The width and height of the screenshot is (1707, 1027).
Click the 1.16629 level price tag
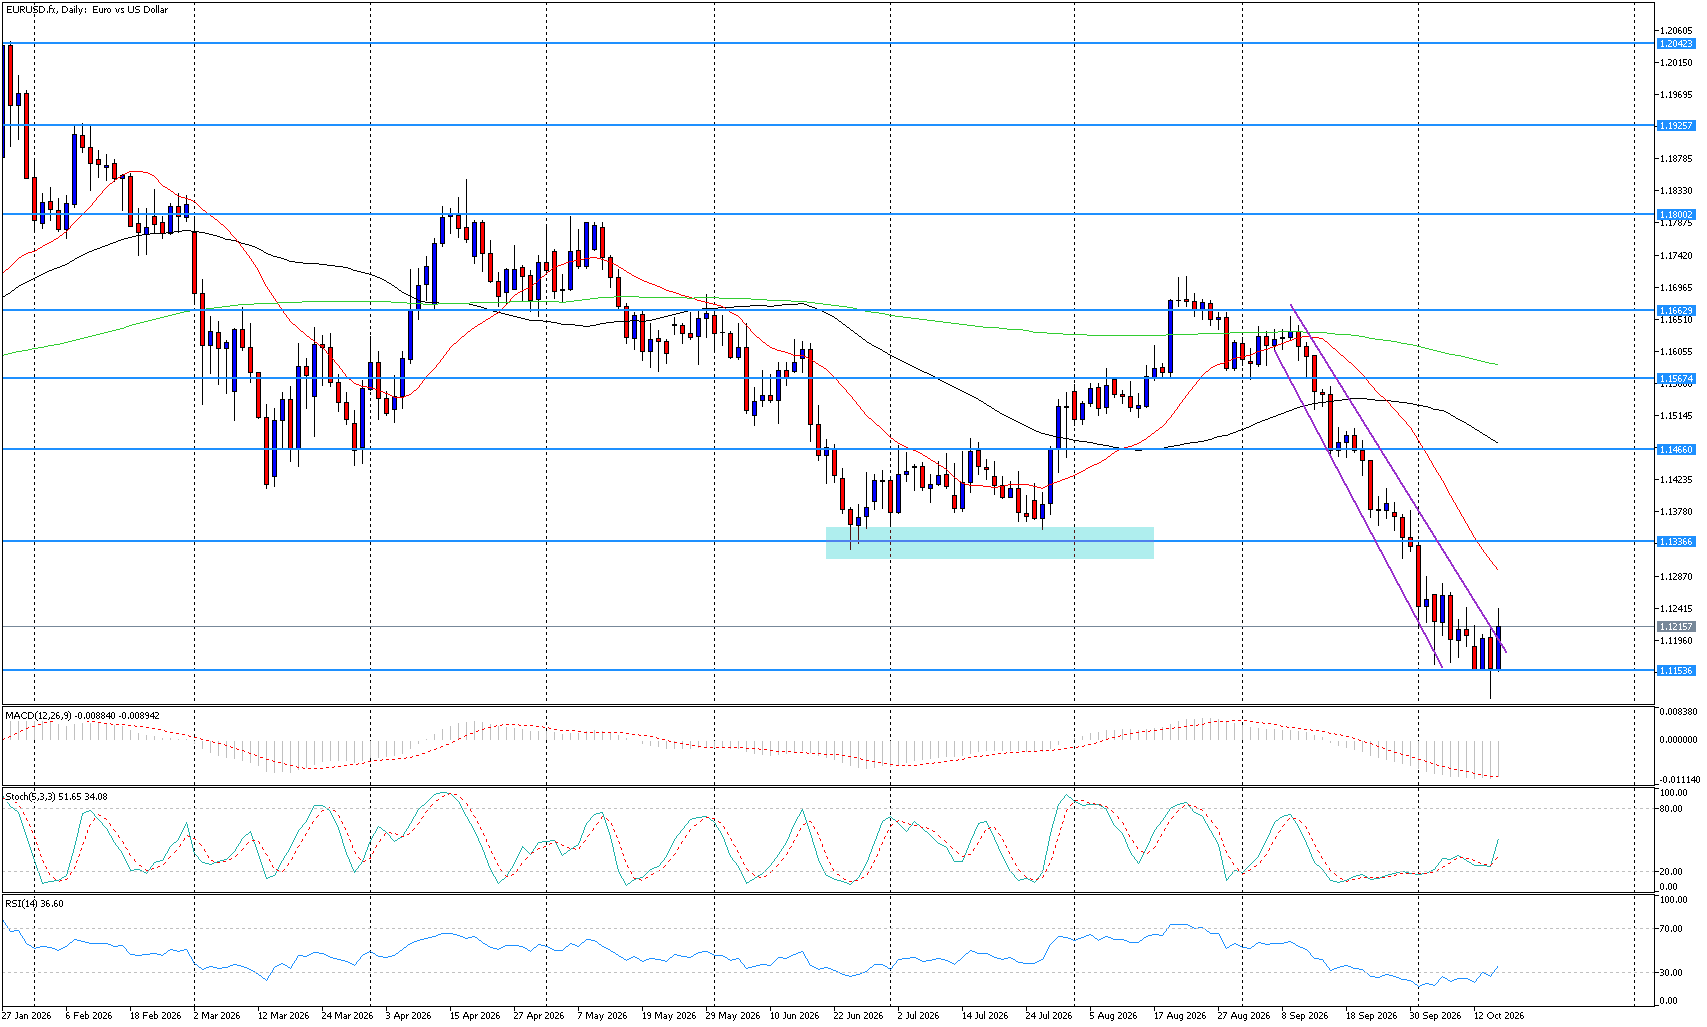tap(1676, 311)
